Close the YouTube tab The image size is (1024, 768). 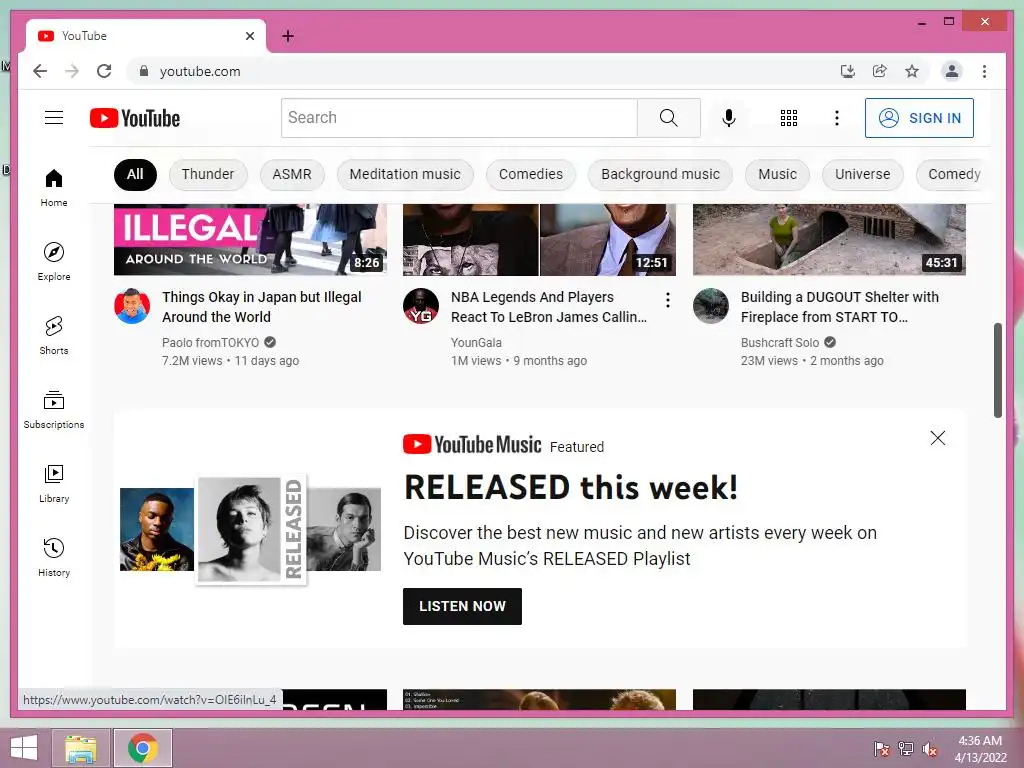[249, 36]
